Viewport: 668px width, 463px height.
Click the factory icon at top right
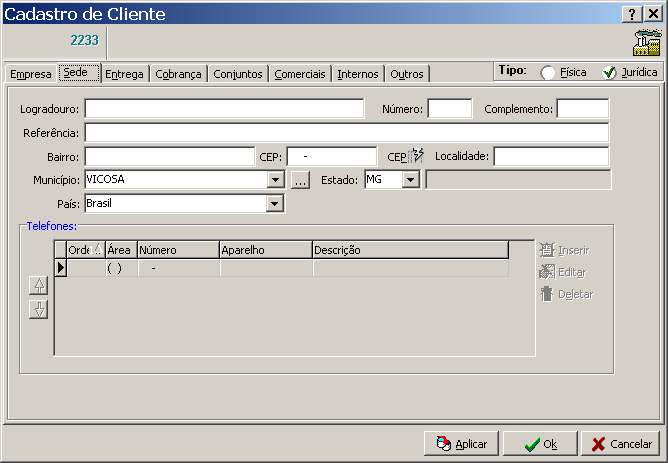pyautogui.click(x=647, y=42)
